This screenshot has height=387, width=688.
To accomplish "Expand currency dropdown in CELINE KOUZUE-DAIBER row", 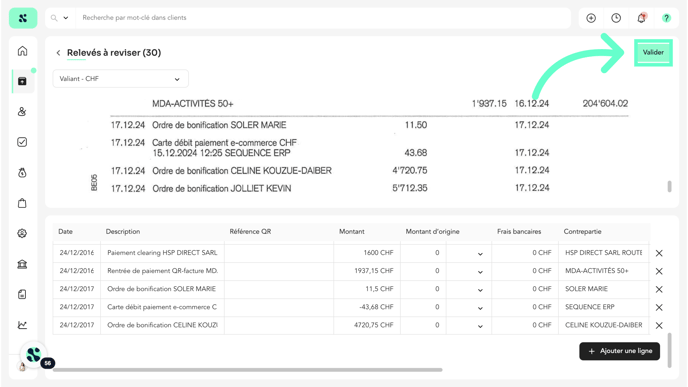I will point(480,326).
